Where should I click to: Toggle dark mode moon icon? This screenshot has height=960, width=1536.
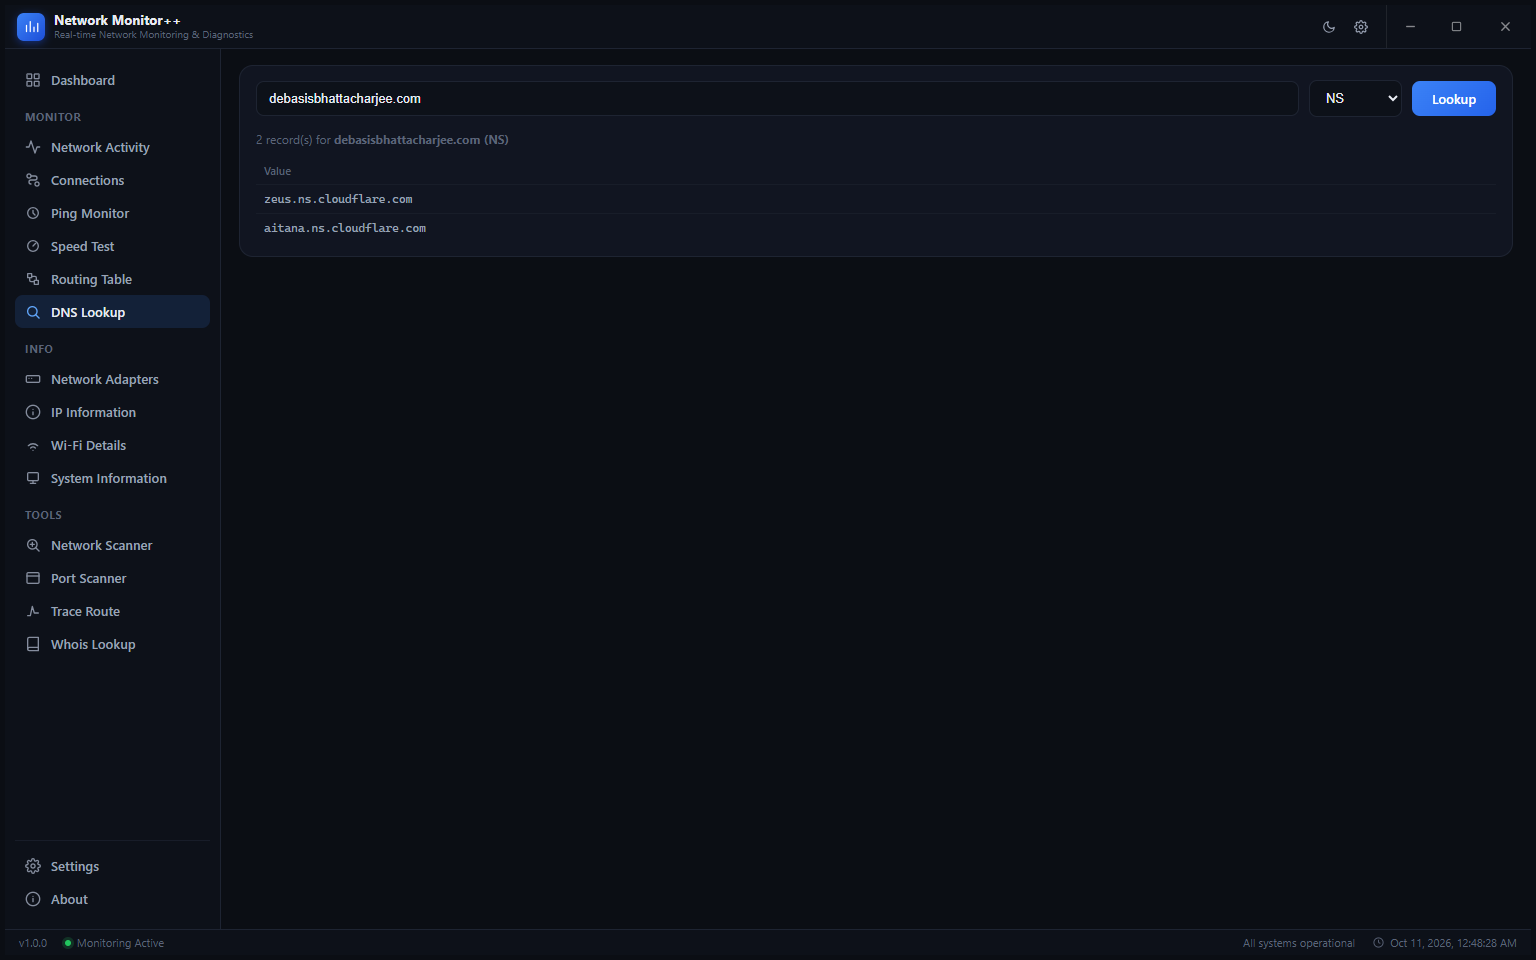click(1329, 27)
